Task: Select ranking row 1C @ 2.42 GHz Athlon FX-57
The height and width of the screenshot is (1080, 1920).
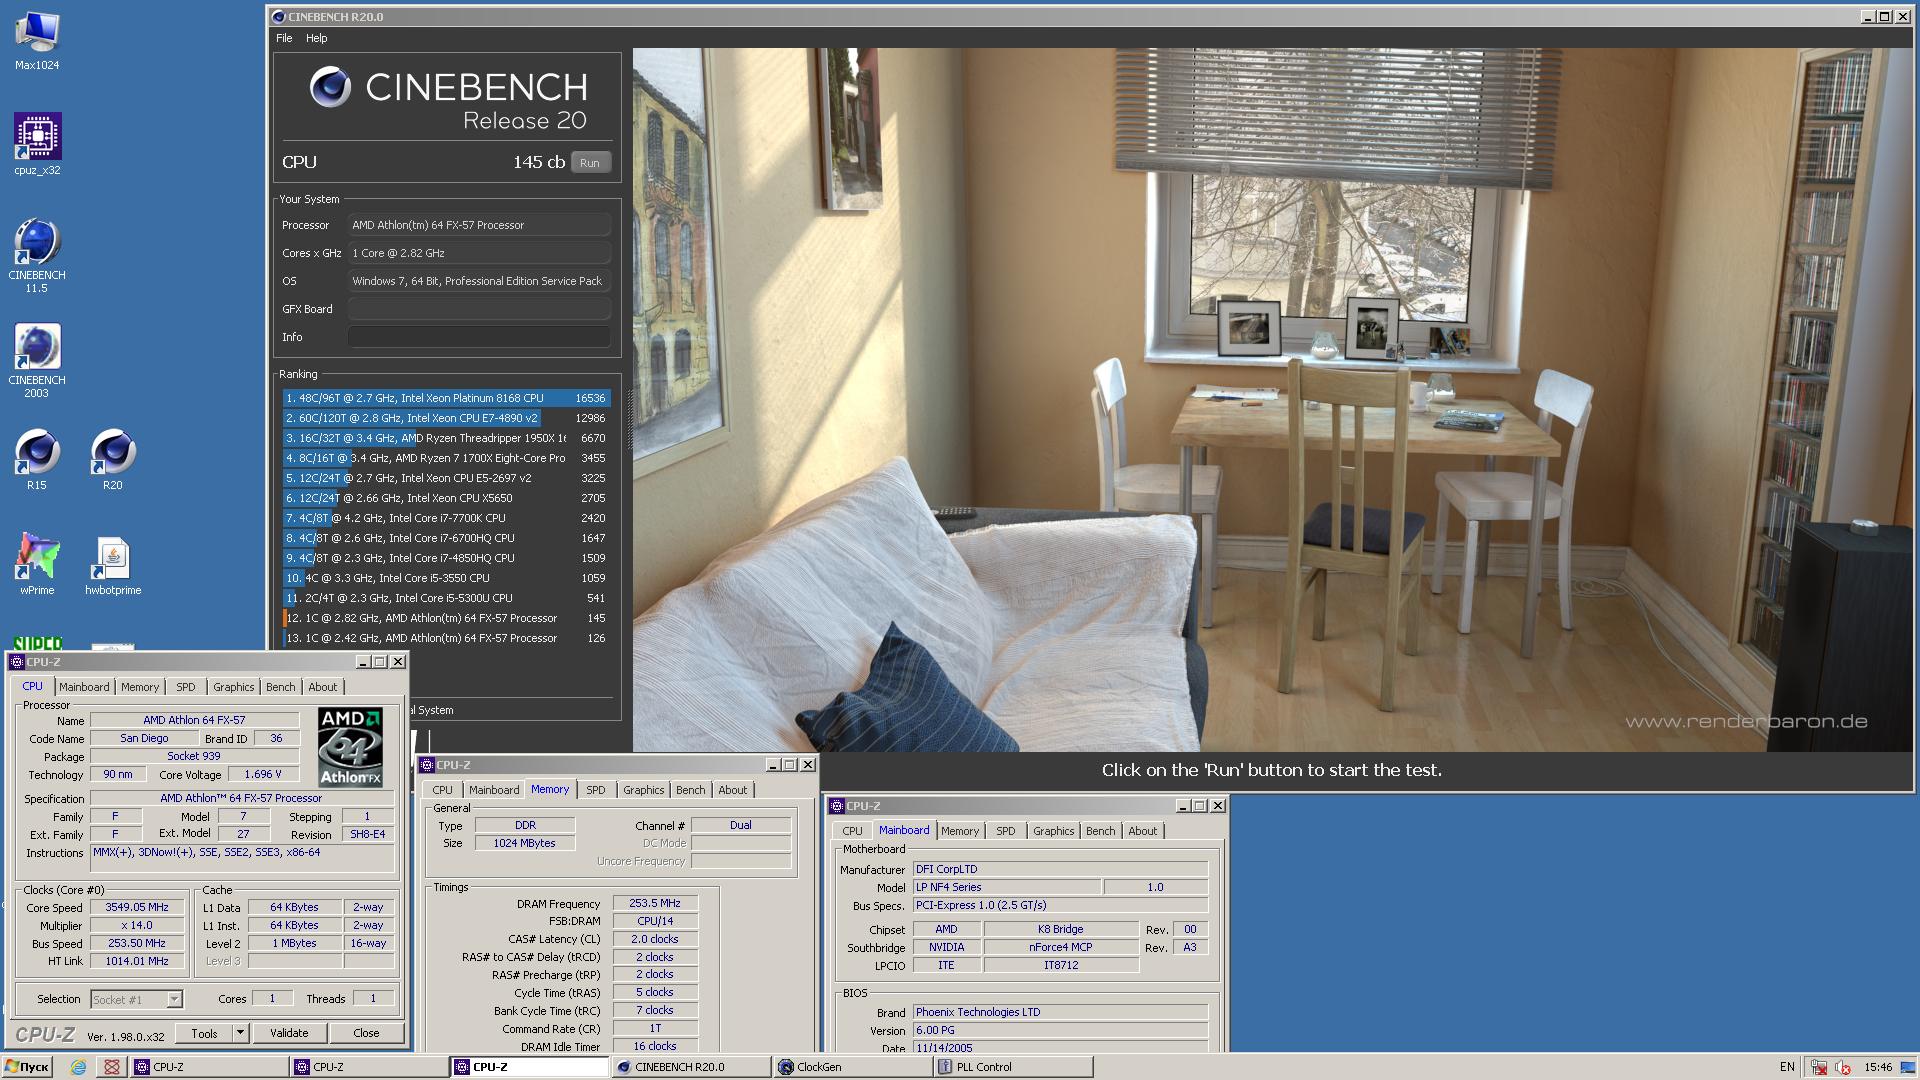Action: tap(446, 638)
